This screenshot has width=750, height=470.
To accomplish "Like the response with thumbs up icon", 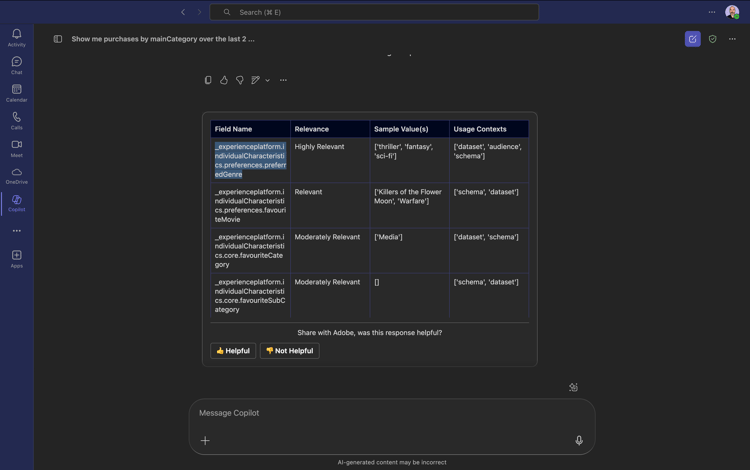I will click(x=224, y=80).
